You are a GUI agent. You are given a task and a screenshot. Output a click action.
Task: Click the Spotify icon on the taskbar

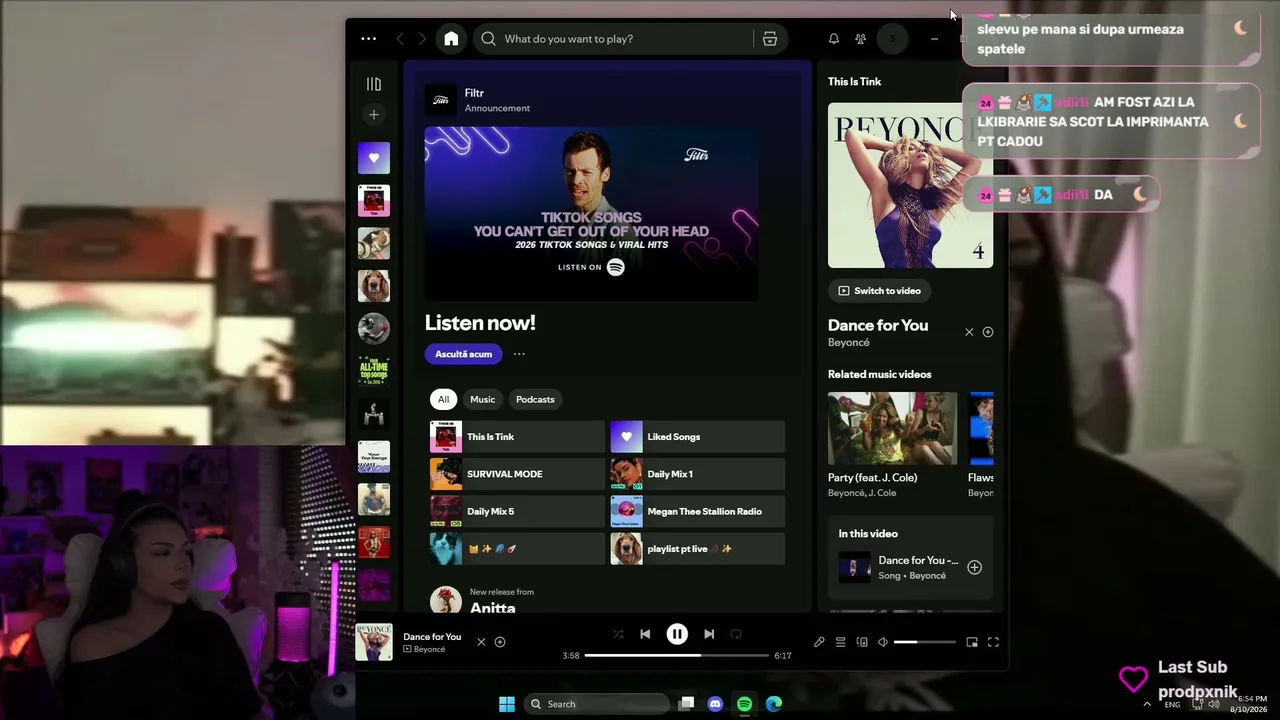pyautogui.click(x=744, y=704)
